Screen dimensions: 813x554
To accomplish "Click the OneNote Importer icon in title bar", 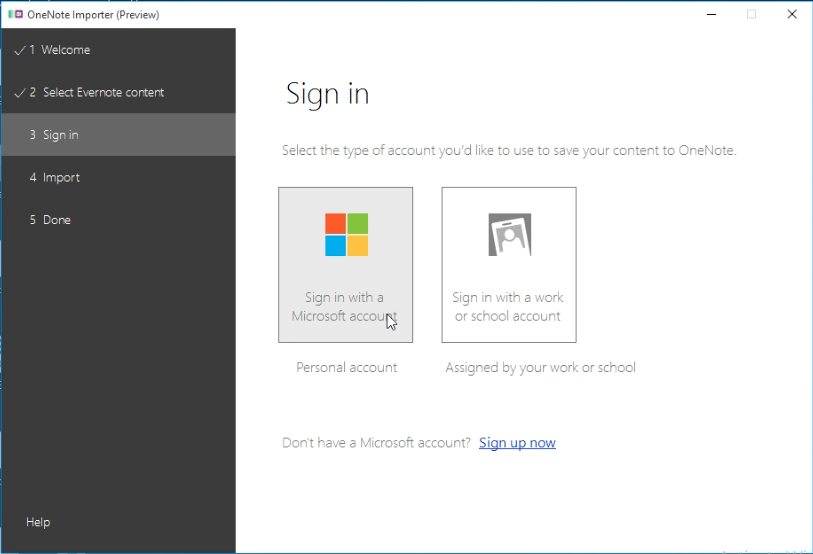I will point(16,15).
